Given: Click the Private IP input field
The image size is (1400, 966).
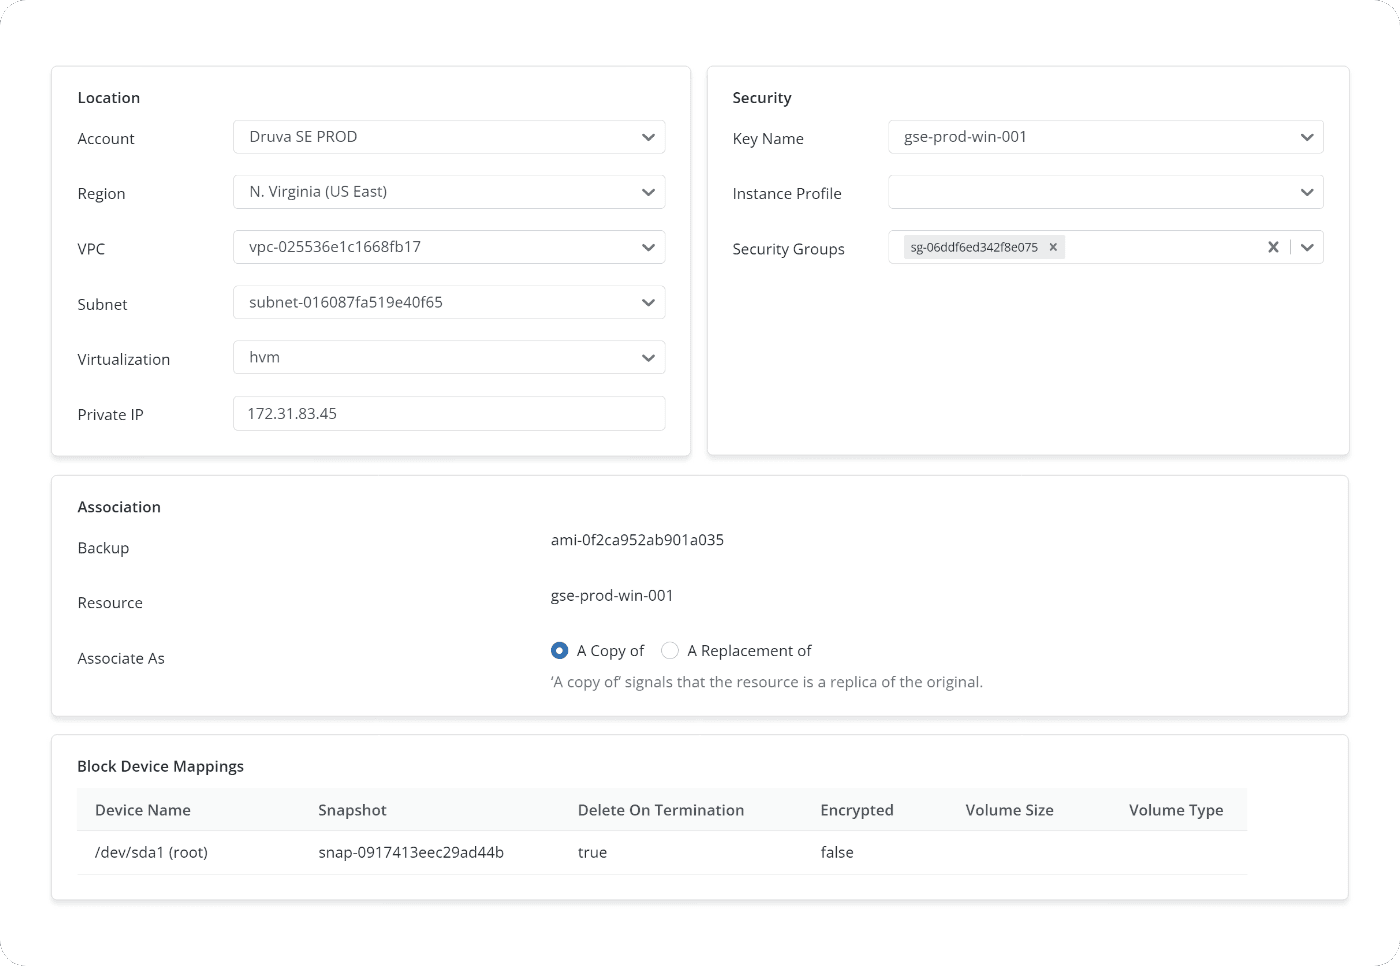Looking at the screenshot, I should [x=448, y=414].
